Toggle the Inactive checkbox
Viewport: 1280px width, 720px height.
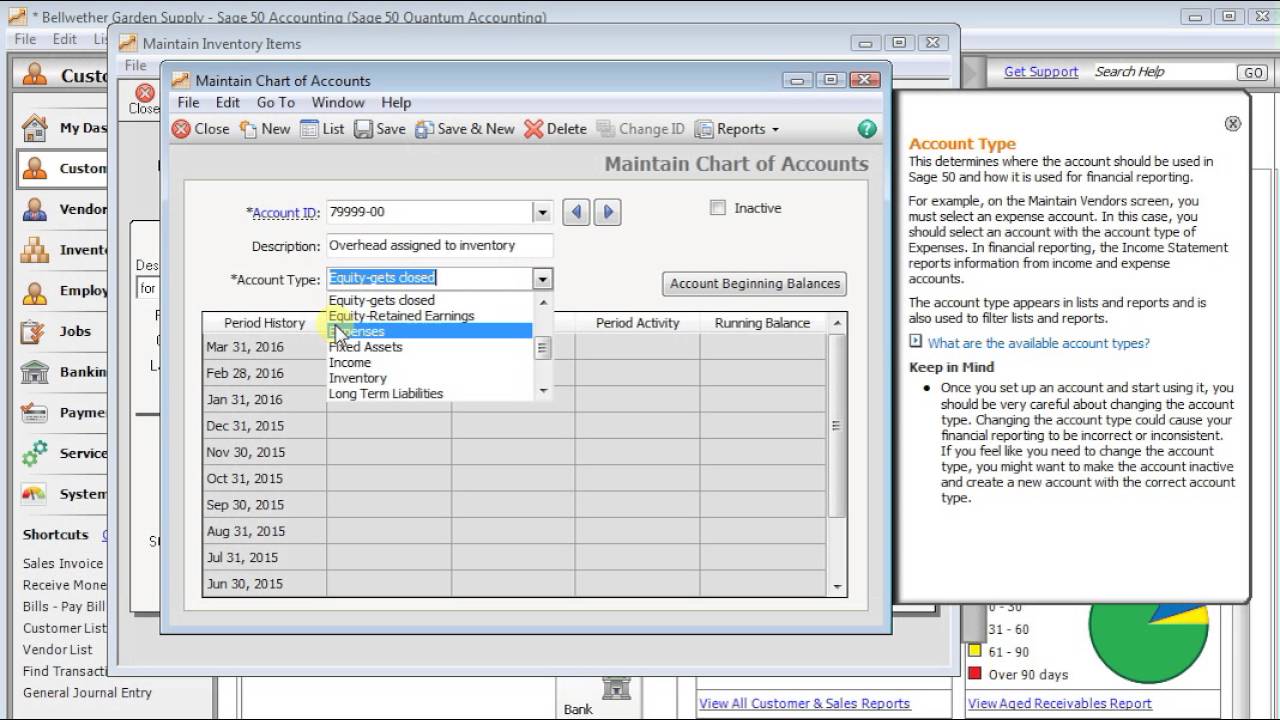click(717, 208)
